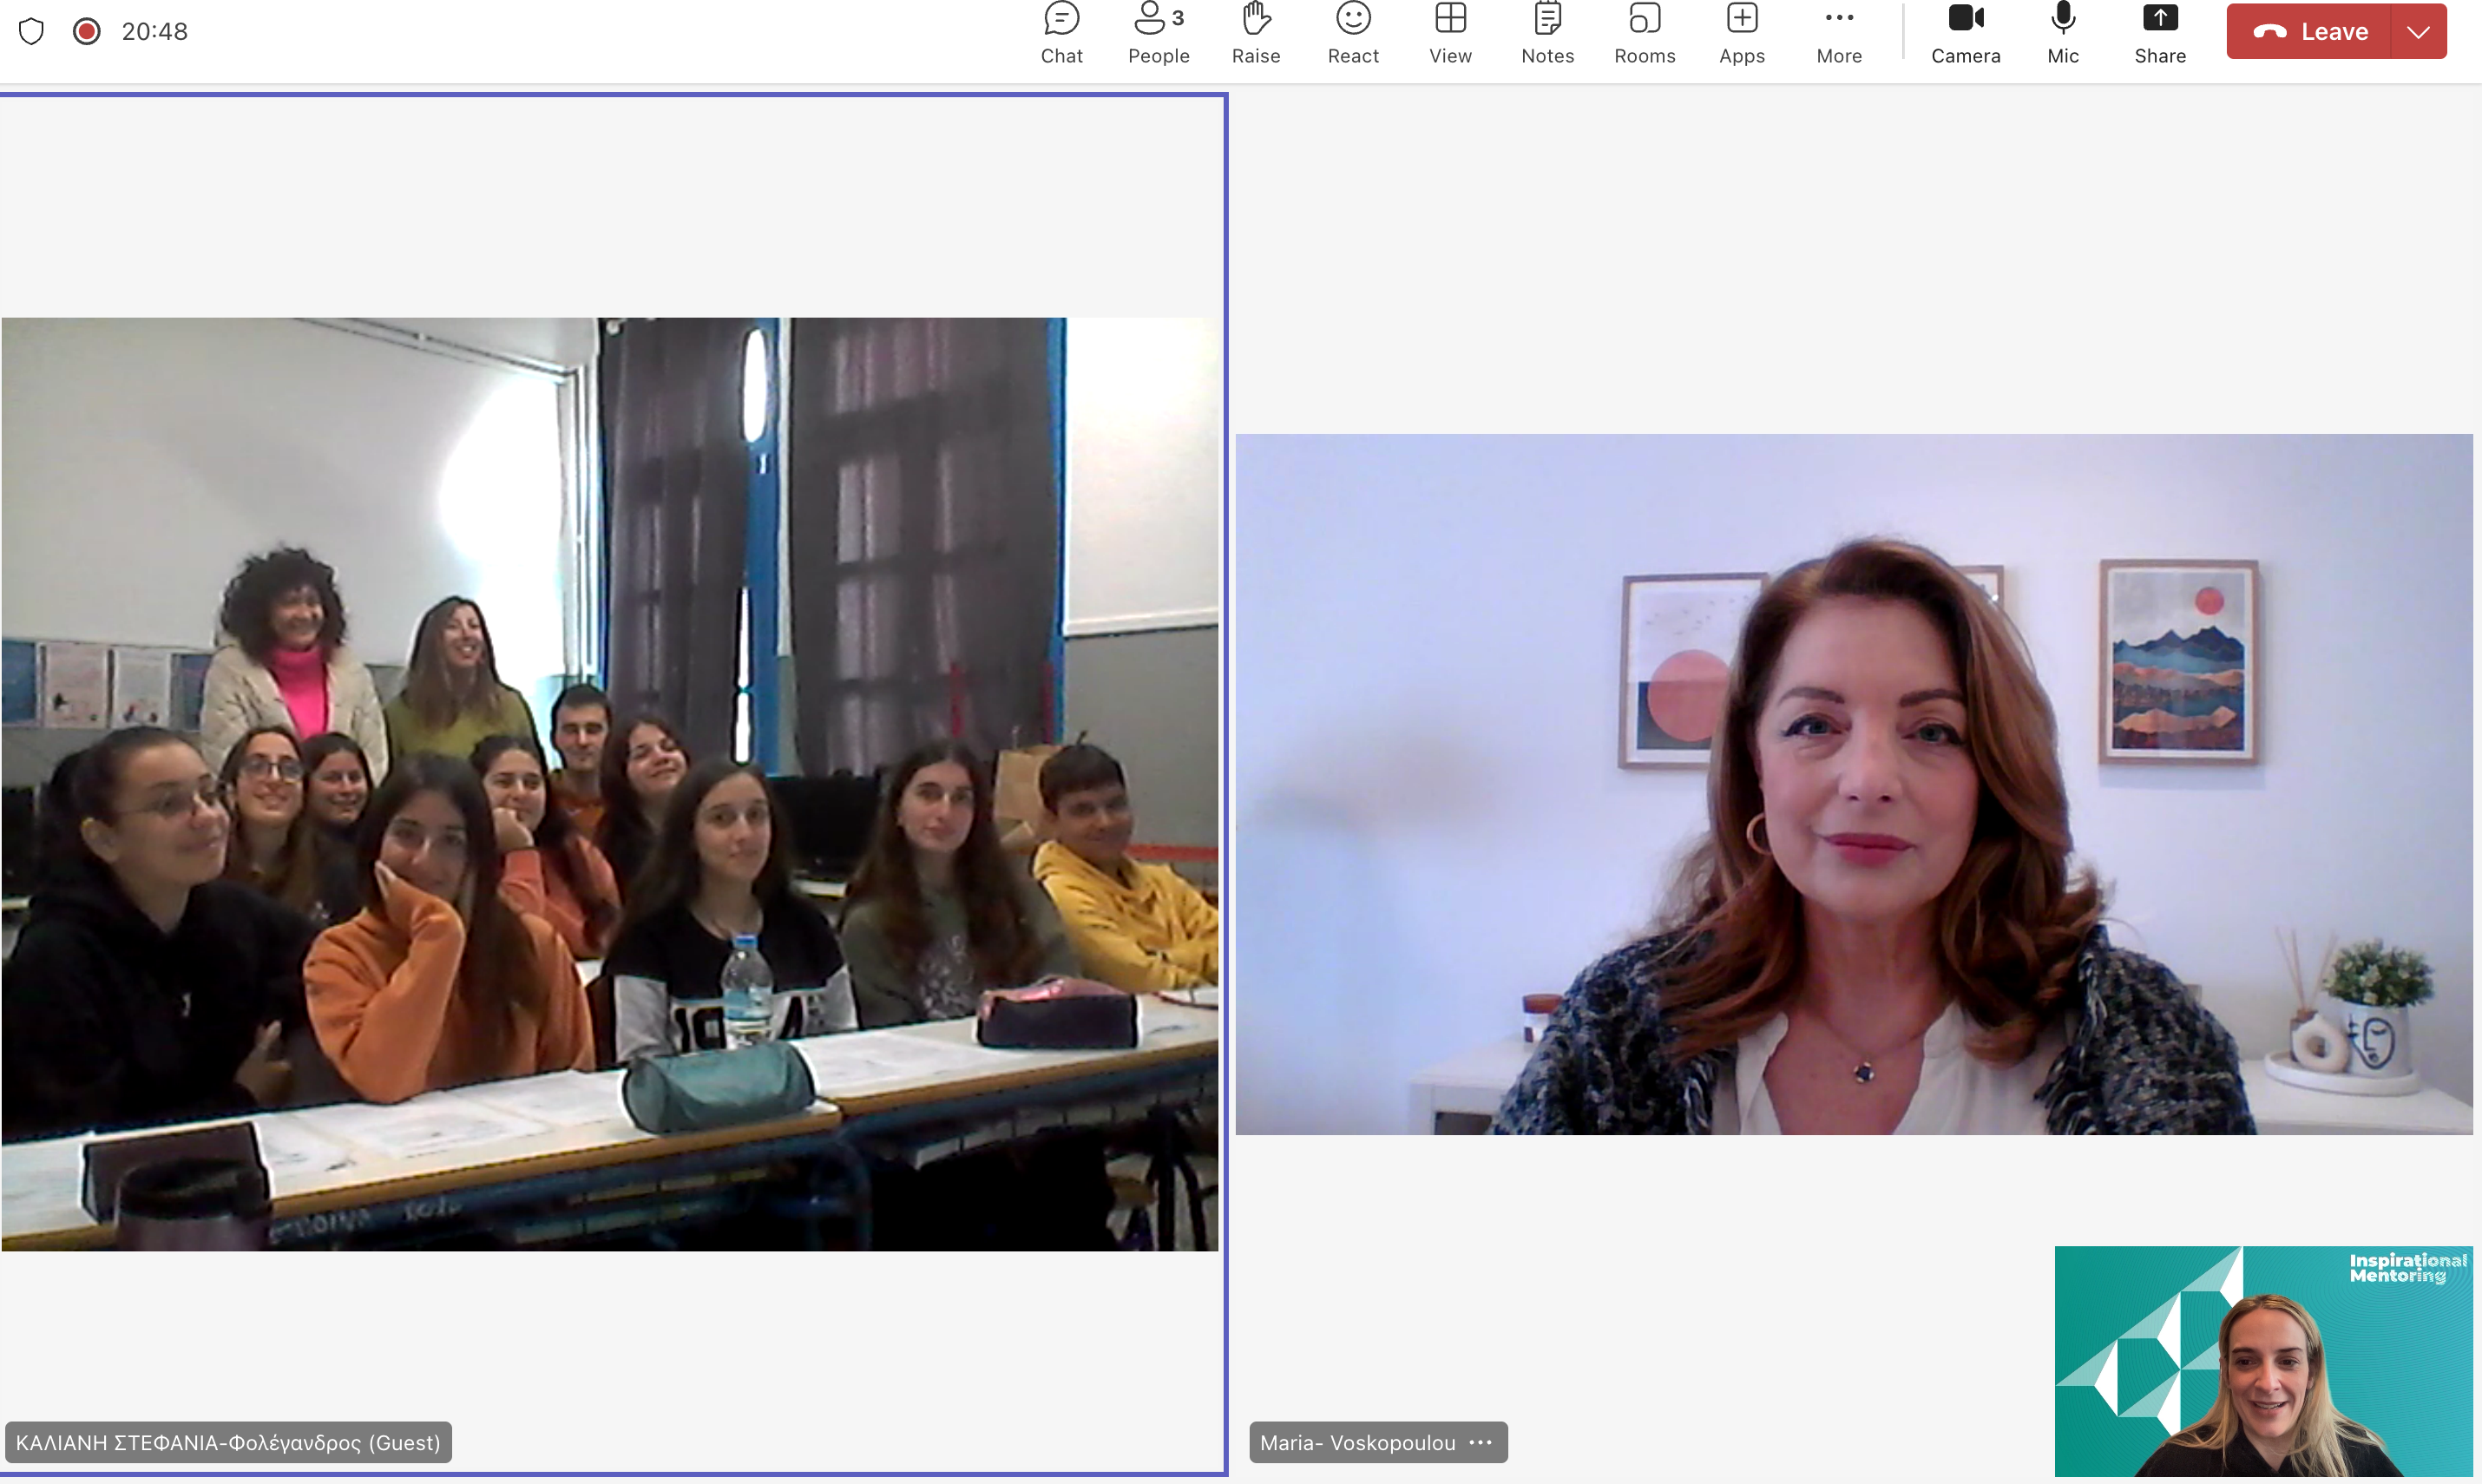This screenshot has width=2482, height=1484.
Task: Open the Apps panel
Action: [1741, 33]
